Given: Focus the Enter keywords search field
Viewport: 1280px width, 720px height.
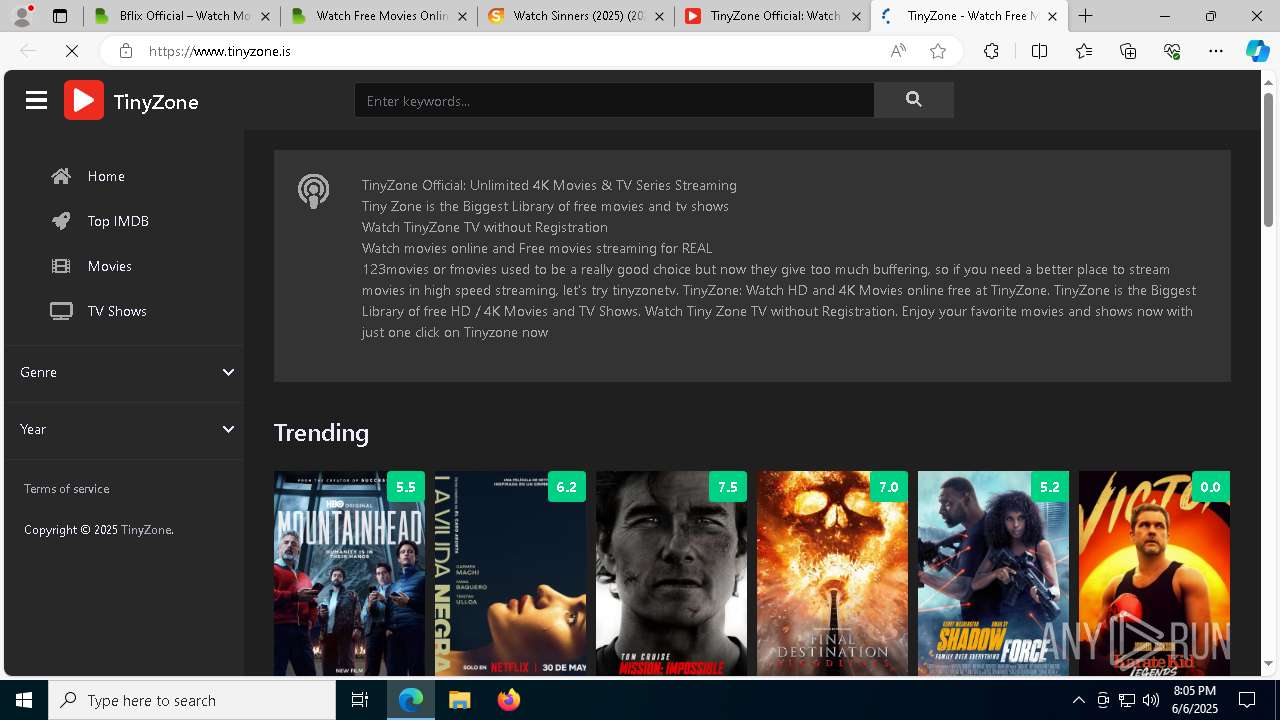Looking at the screenshot, I should (614, 100).
